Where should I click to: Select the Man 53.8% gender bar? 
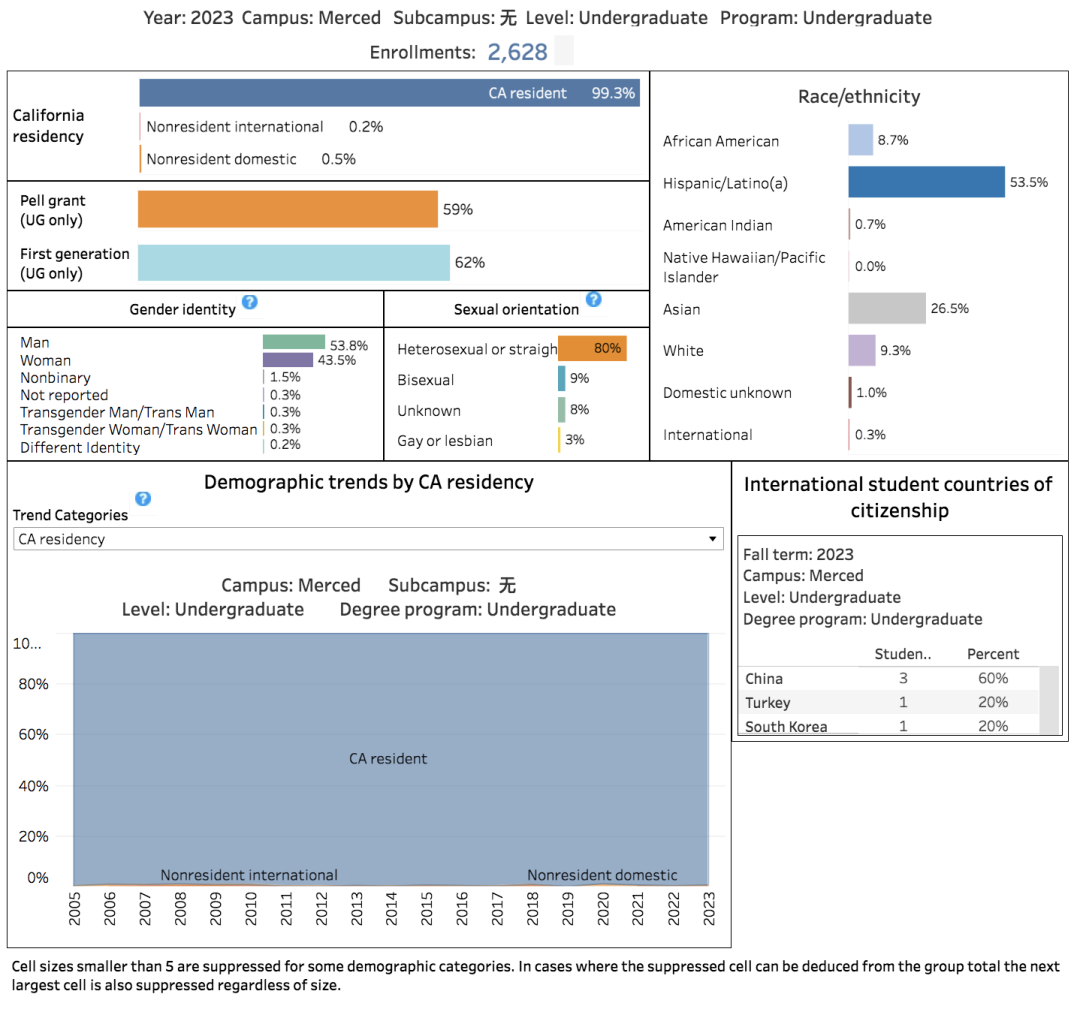294,342
